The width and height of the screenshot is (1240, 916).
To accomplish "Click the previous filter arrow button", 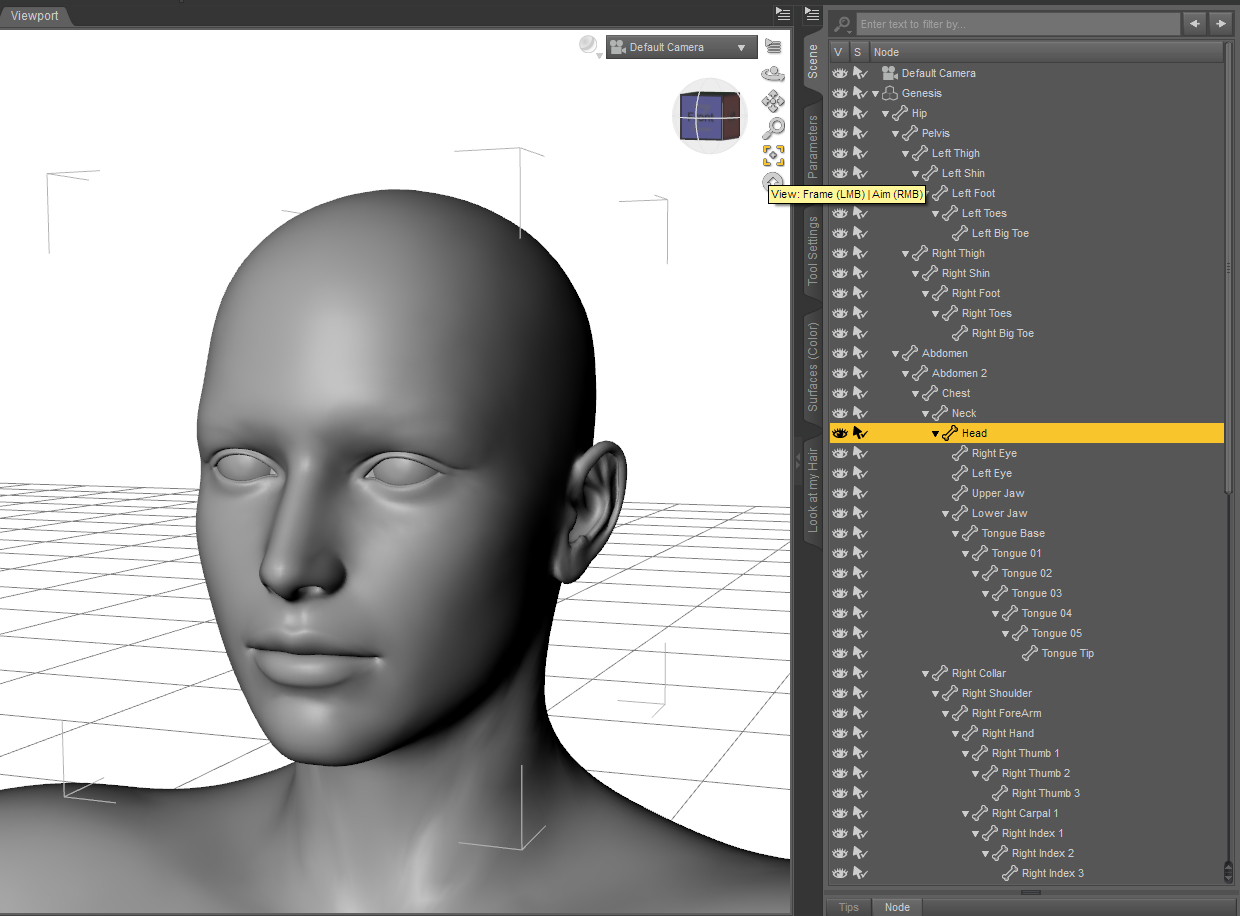I will pos(1193,23).
